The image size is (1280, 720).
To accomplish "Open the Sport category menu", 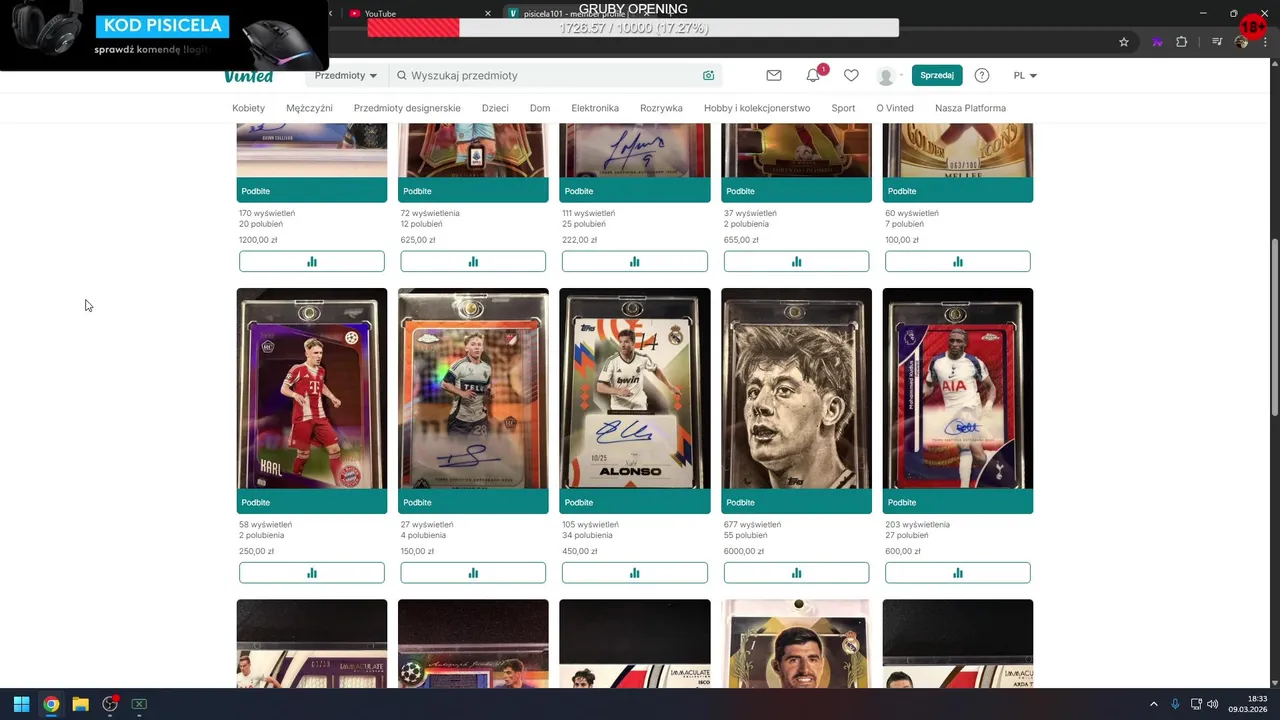I will [843, 108].
